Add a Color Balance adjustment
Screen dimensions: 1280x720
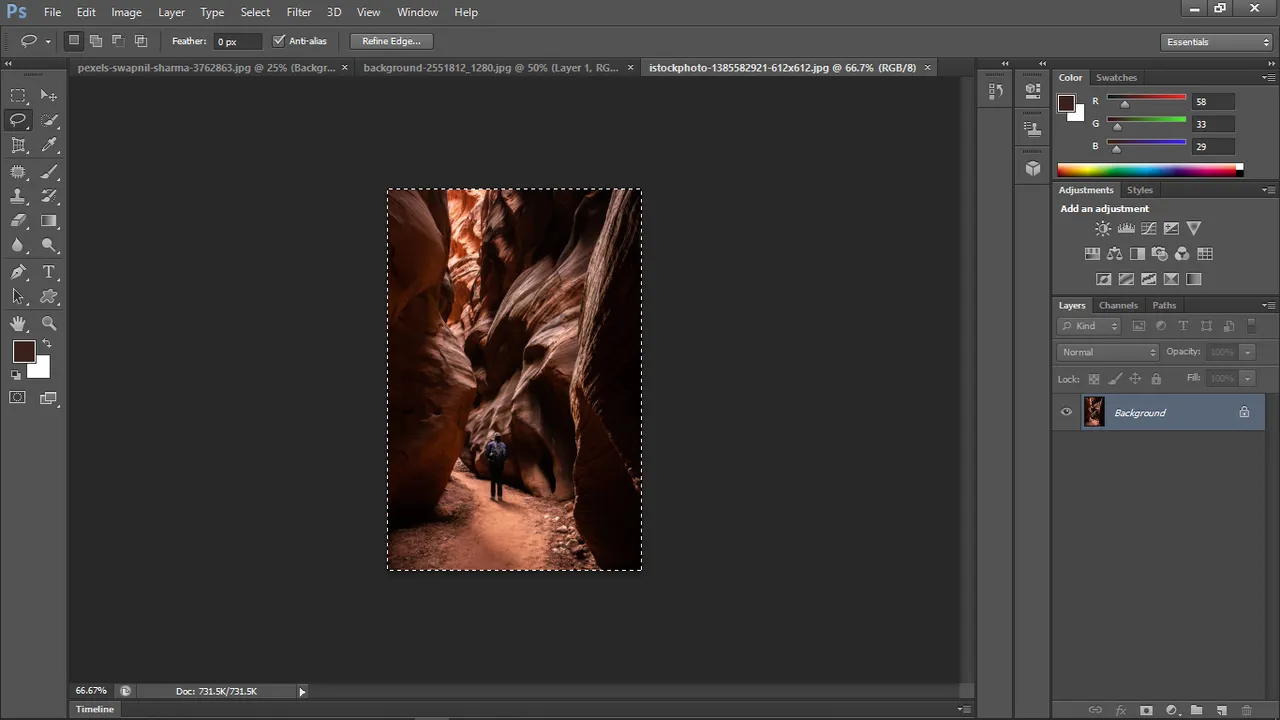coord(1115,254)
